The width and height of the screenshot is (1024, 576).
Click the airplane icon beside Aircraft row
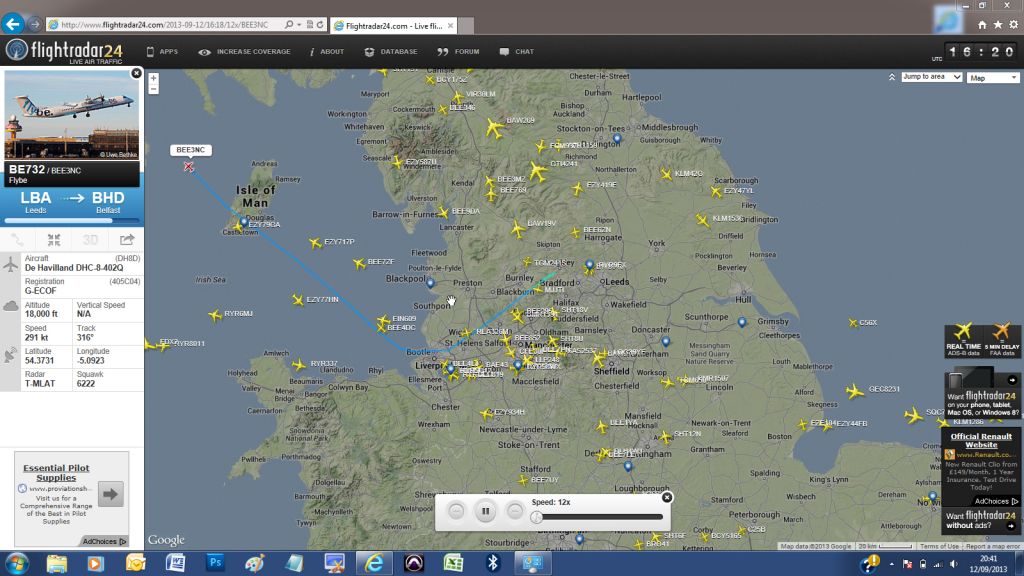10,264
